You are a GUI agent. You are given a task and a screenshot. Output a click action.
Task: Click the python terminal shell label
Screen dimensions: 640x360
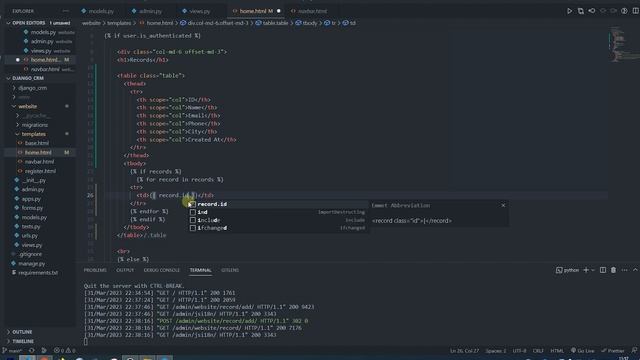click(x=567, y=270)
